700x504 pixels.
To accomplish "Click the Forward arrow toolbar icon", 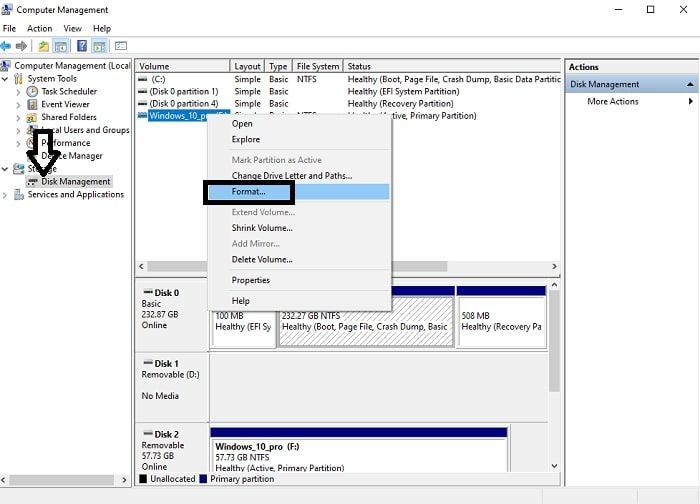I will [x=21, y=46].
